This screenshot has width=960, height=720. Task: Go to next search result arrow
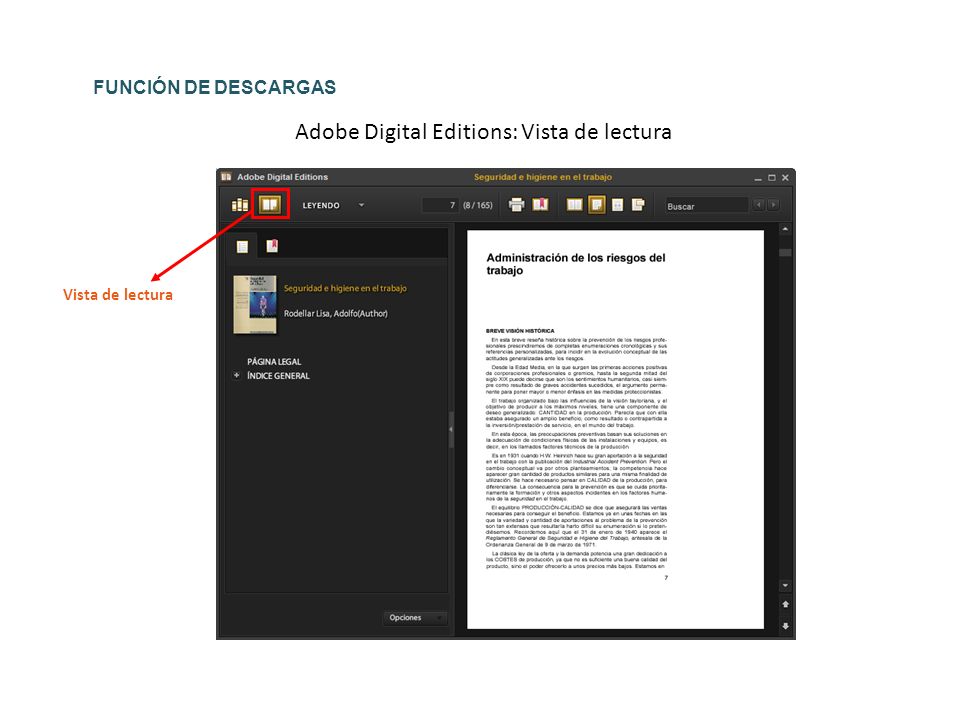tap(773, 204)
